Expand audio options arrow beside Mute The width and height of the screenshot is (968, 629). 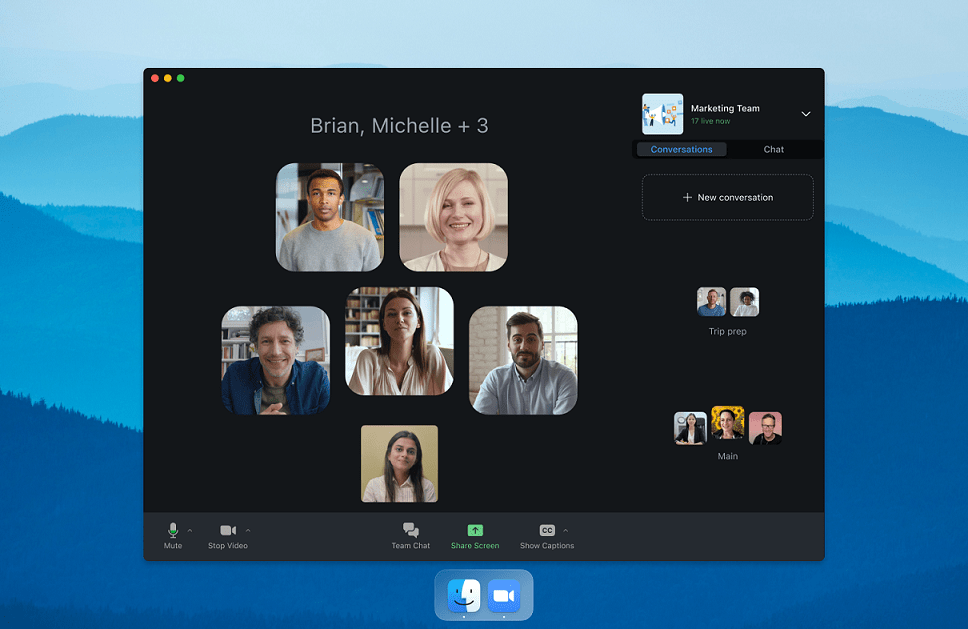pyautogui.click(x=190, y=531)
